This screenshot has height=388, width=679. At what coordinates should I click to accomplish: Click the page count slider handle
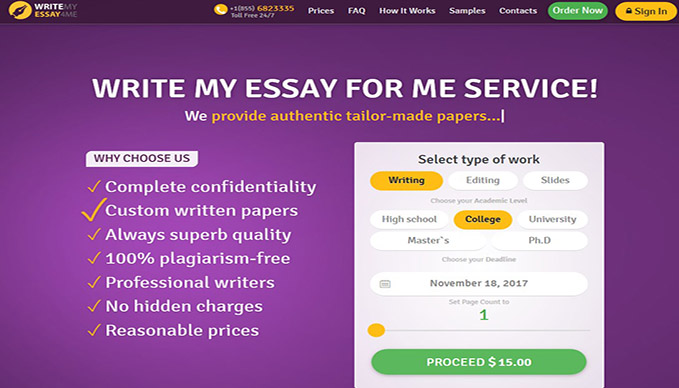click(x=376, y=330)
